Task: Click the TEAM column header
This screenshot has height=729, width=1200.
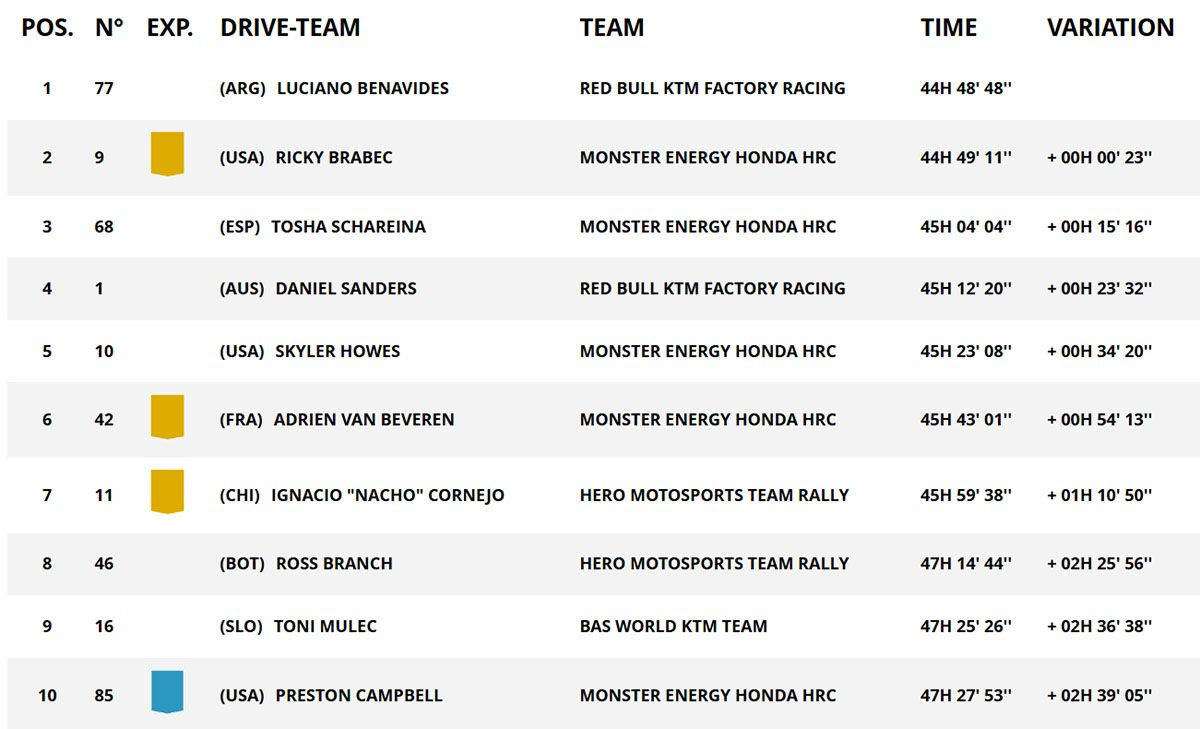Action: 612,28
